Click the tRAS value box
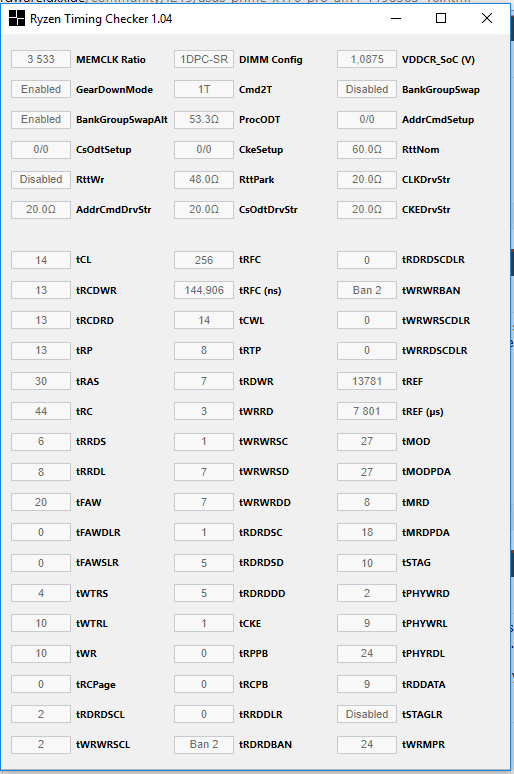 tap(41, 381)
